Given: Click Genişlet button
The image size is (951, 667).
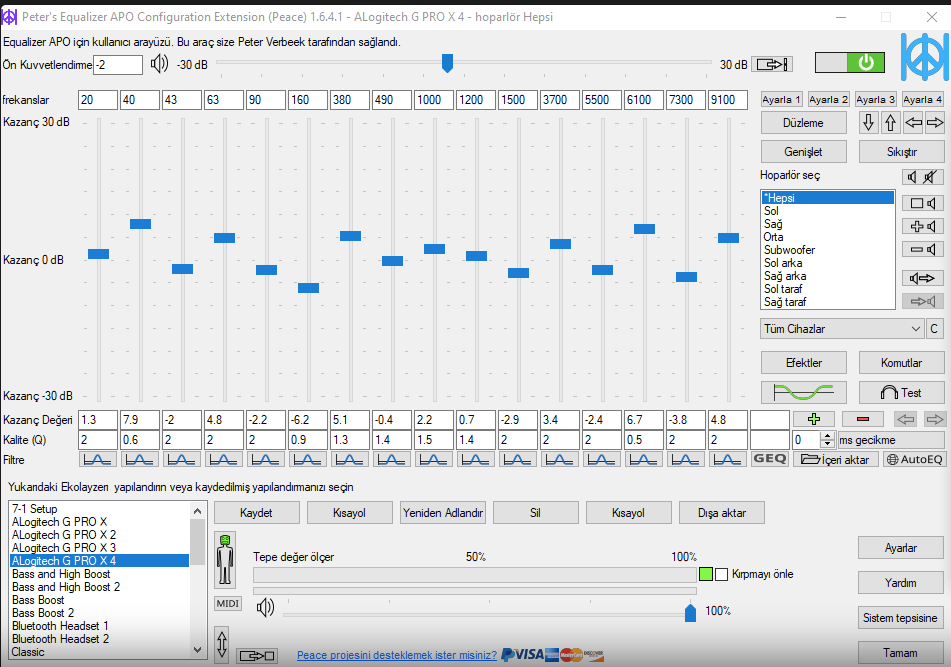Looking at the screenshot, I should pos(804,152).
